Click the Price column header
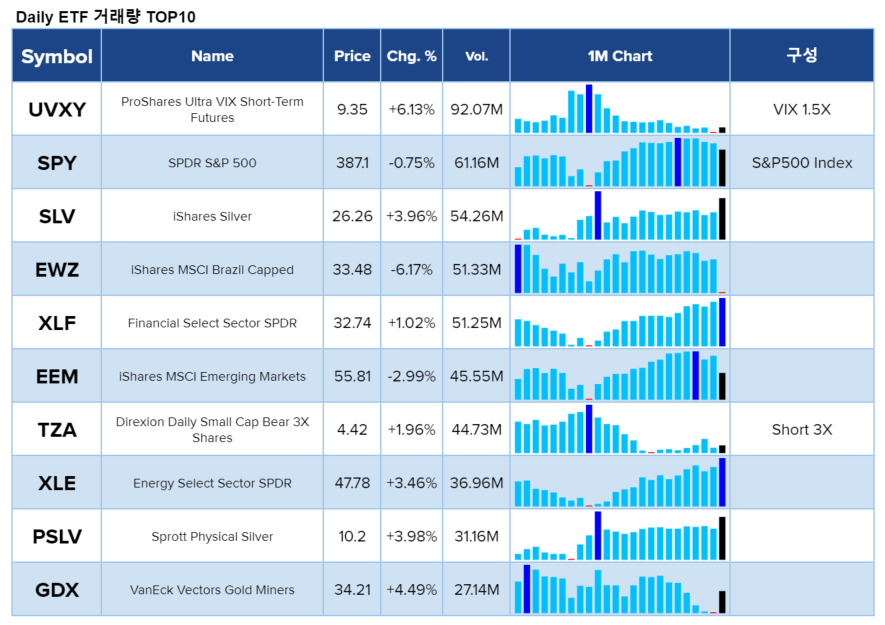 352,56
